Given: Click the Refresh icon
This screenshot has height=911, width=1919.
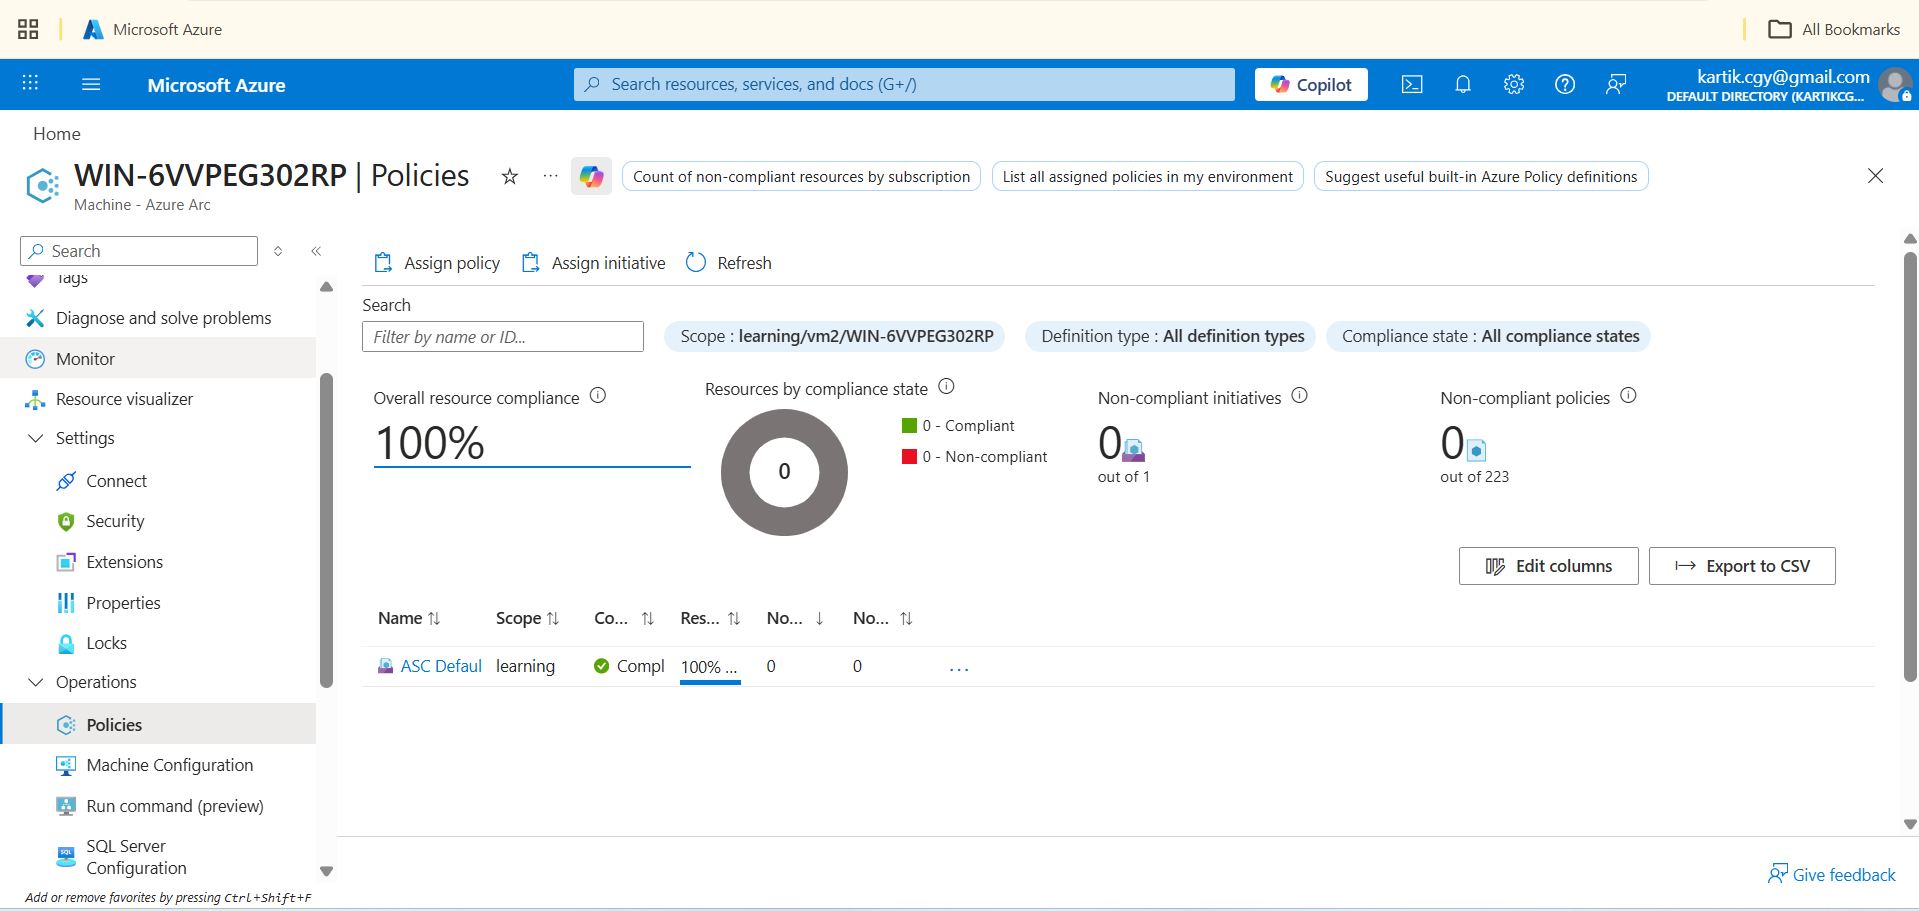Looking at the screenshot, I should [696, 263].
